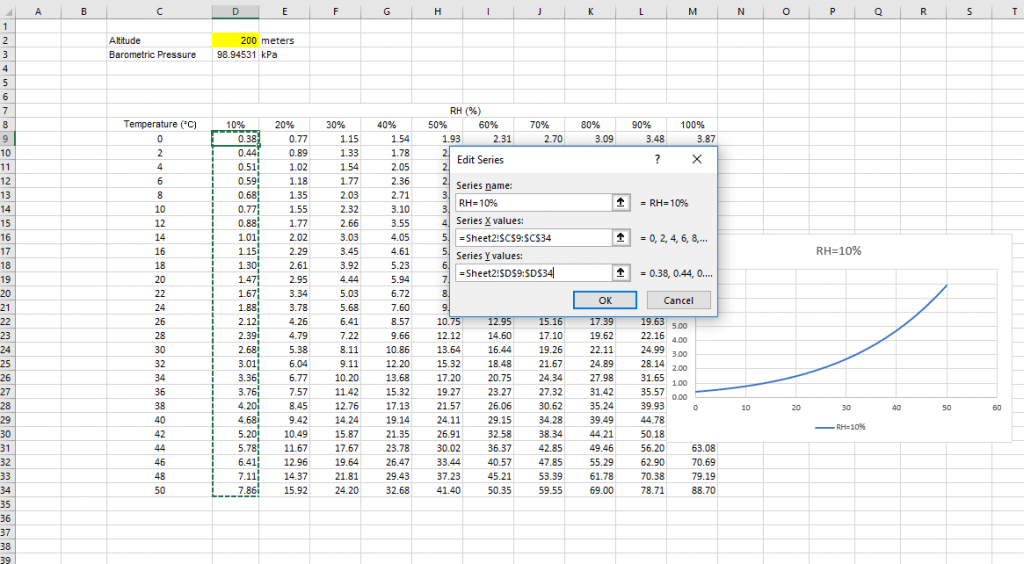
Task: Select cell with value 59.55
Action: tap(539, 490)
